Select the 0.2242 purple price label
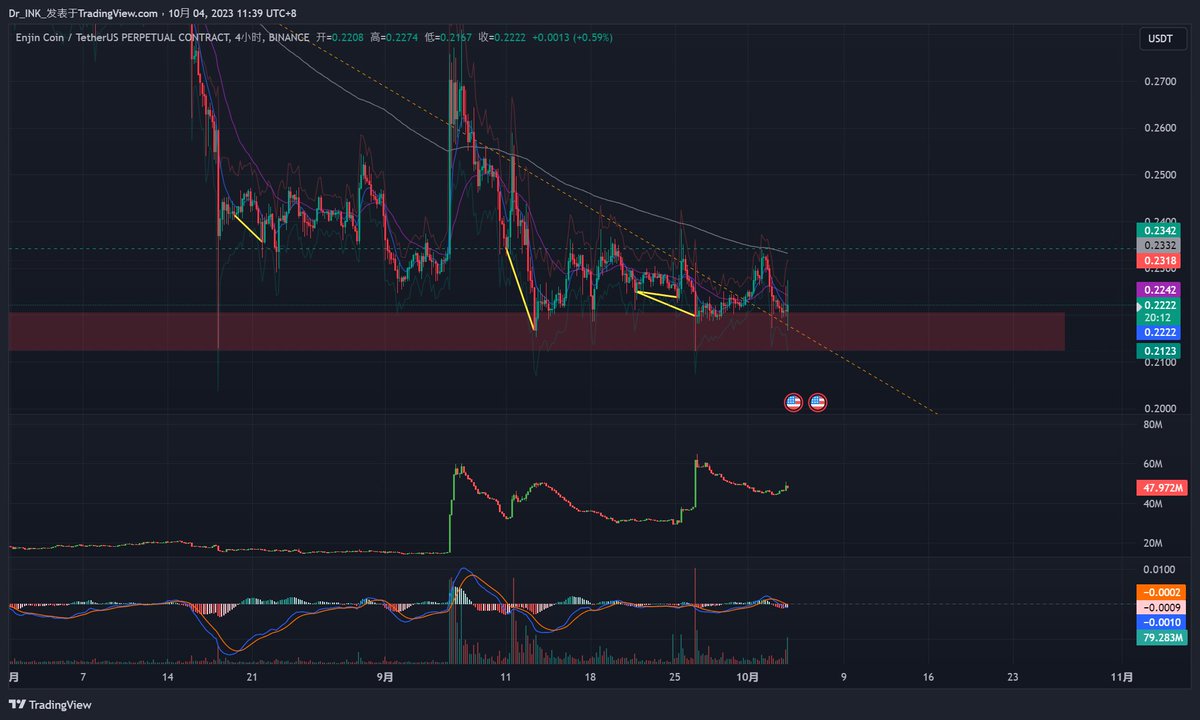The image size is (1200, 720). [1160, 289]
